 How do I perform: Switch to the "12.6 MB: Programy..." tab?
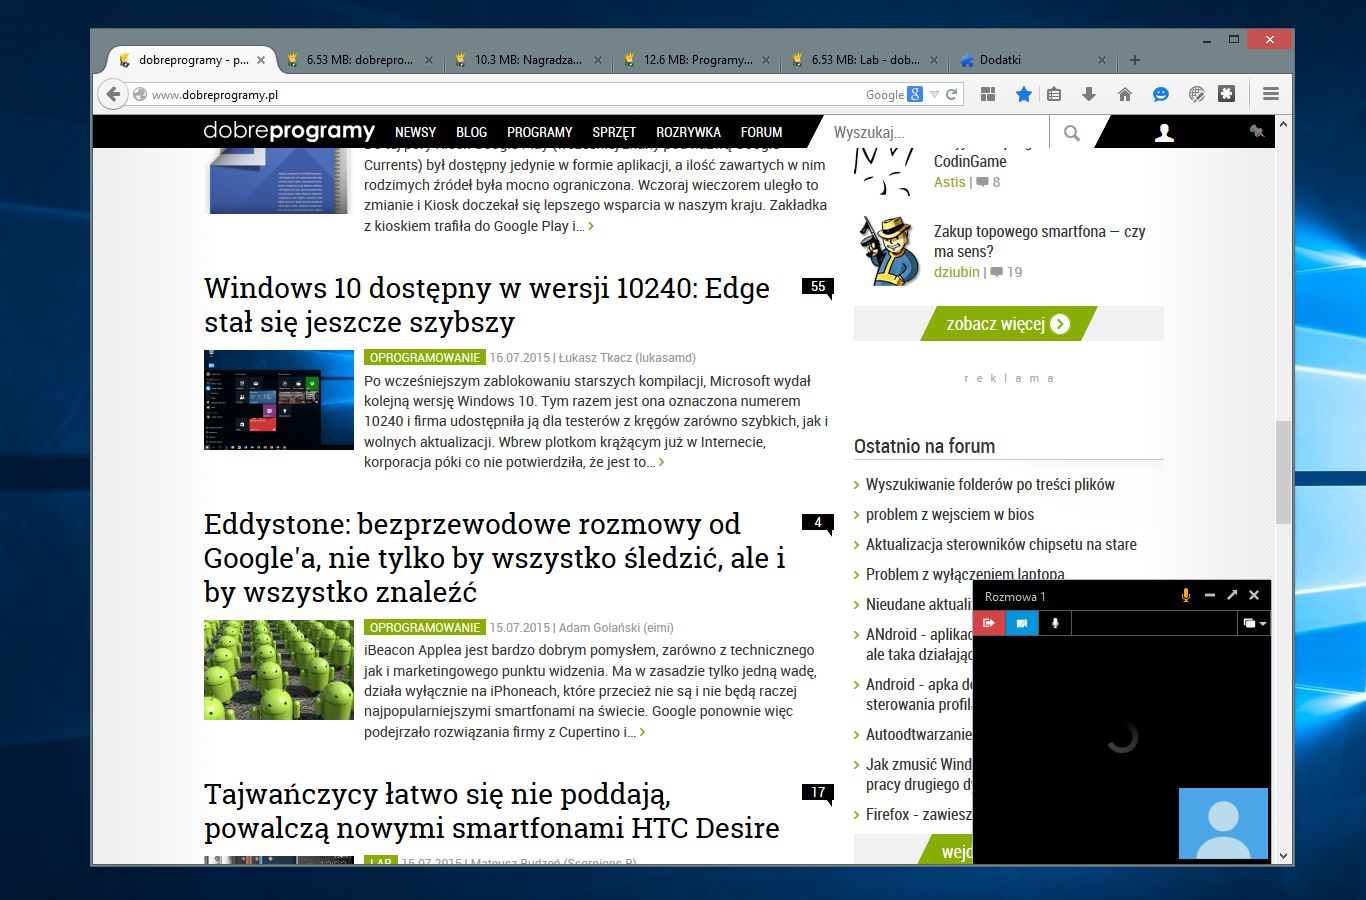pos(697,60)
